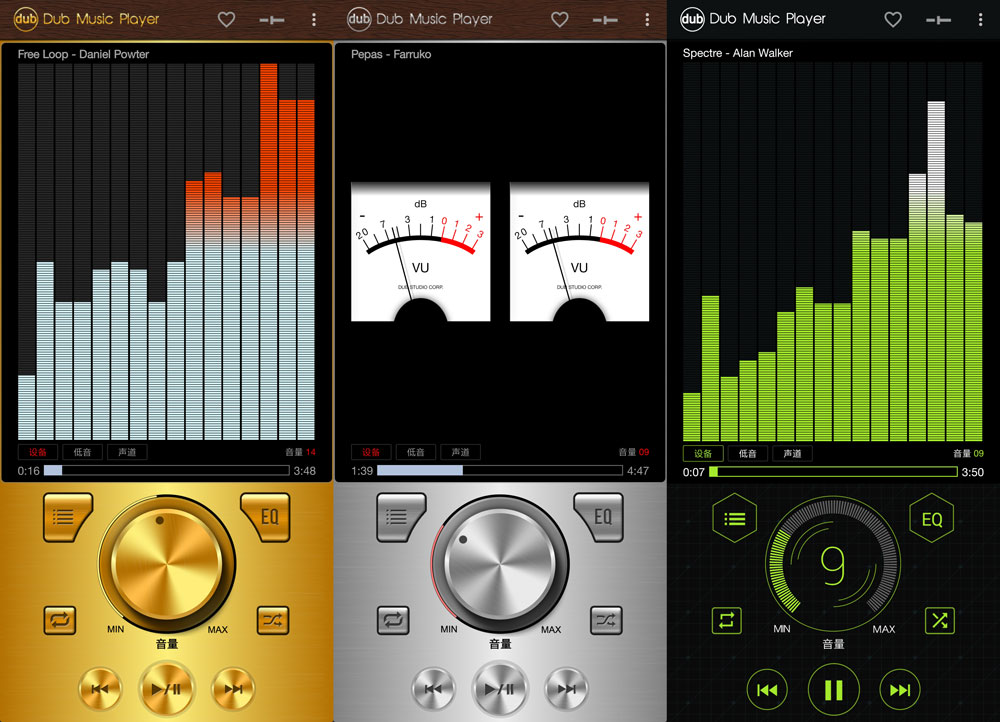Tap the heart favorite icon in silver player

click(x=560, y=20)
